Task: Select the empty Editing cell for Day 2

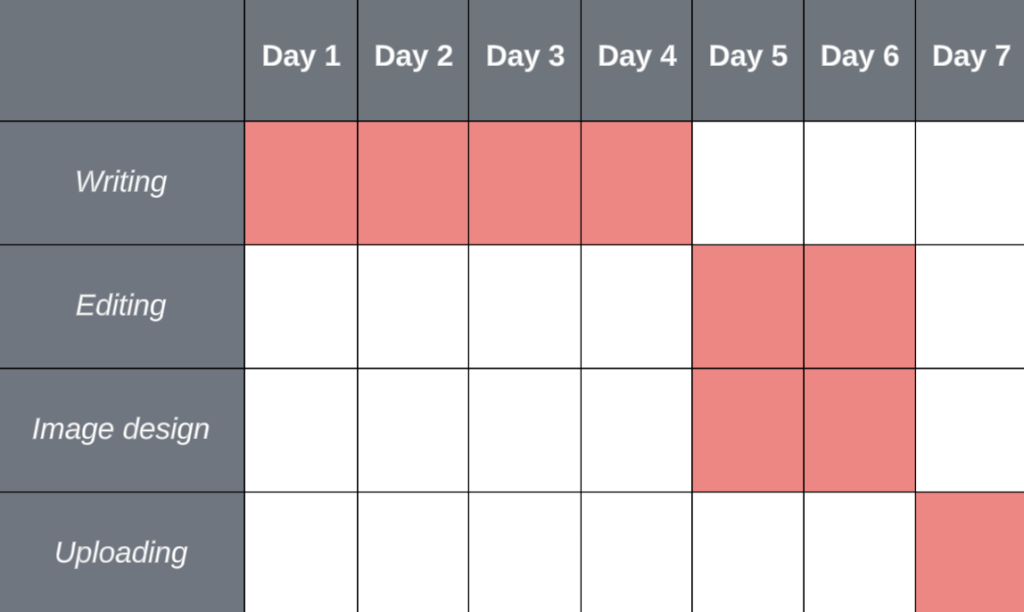Action: tap(413, 306)
